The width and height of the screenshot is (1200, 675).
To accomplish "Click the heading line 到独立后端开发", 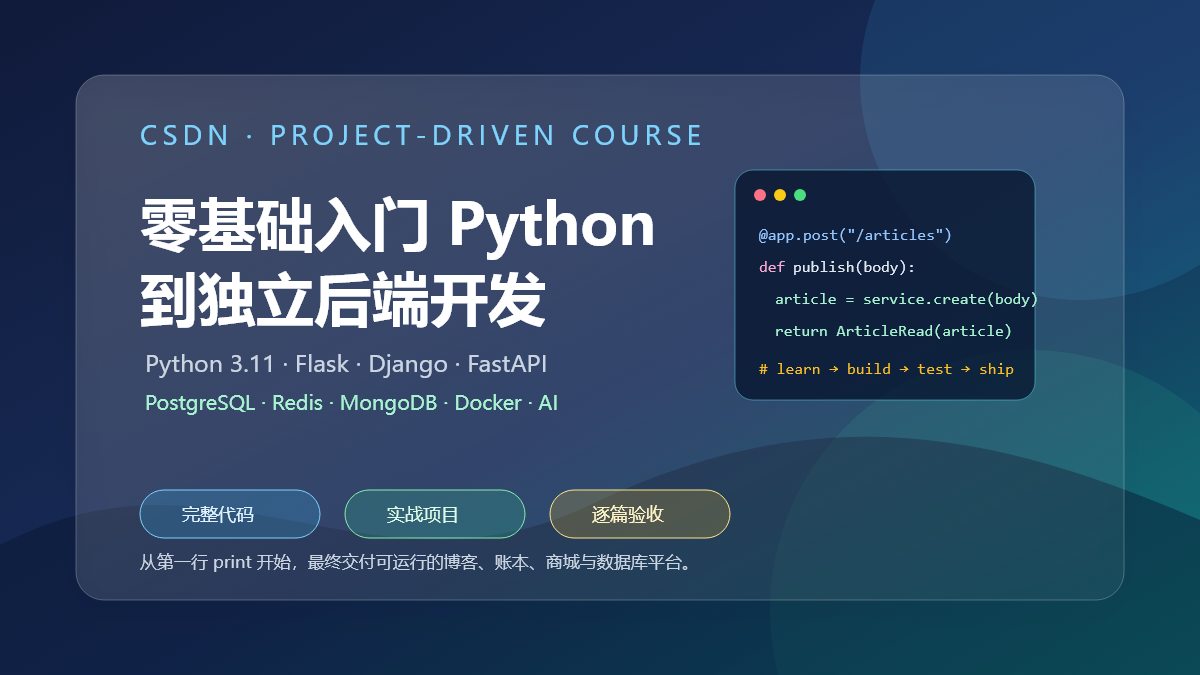I will [x=343, y=299].
